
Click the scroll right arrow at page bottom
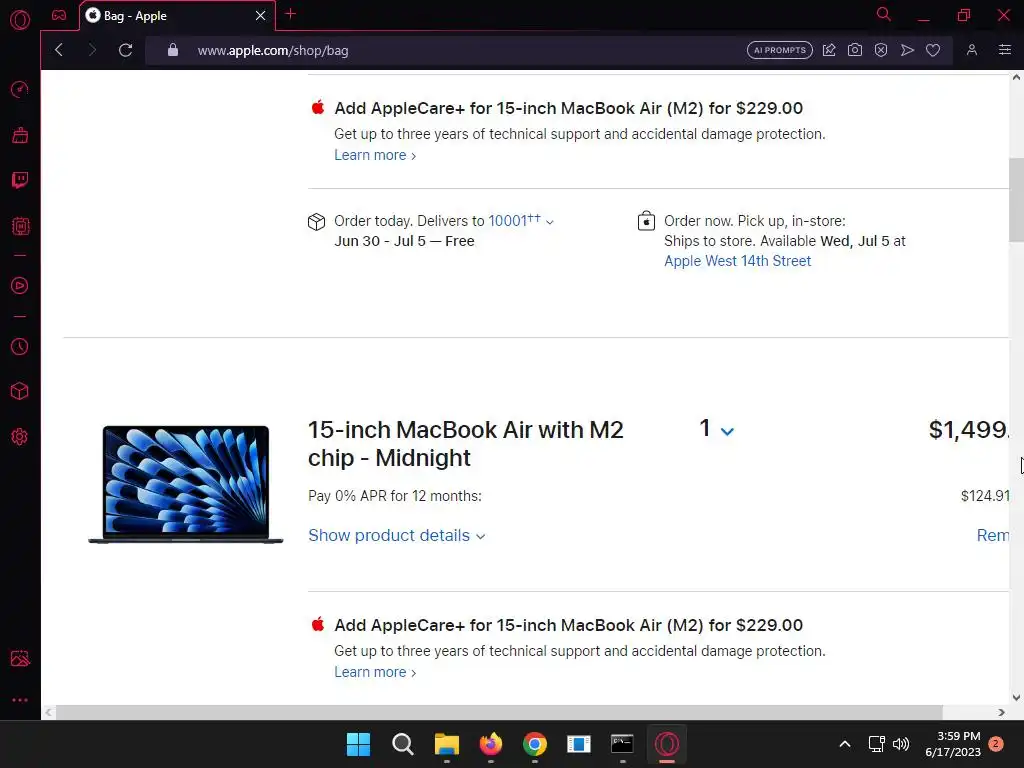pyautogui.click(x=1001, y=712)
